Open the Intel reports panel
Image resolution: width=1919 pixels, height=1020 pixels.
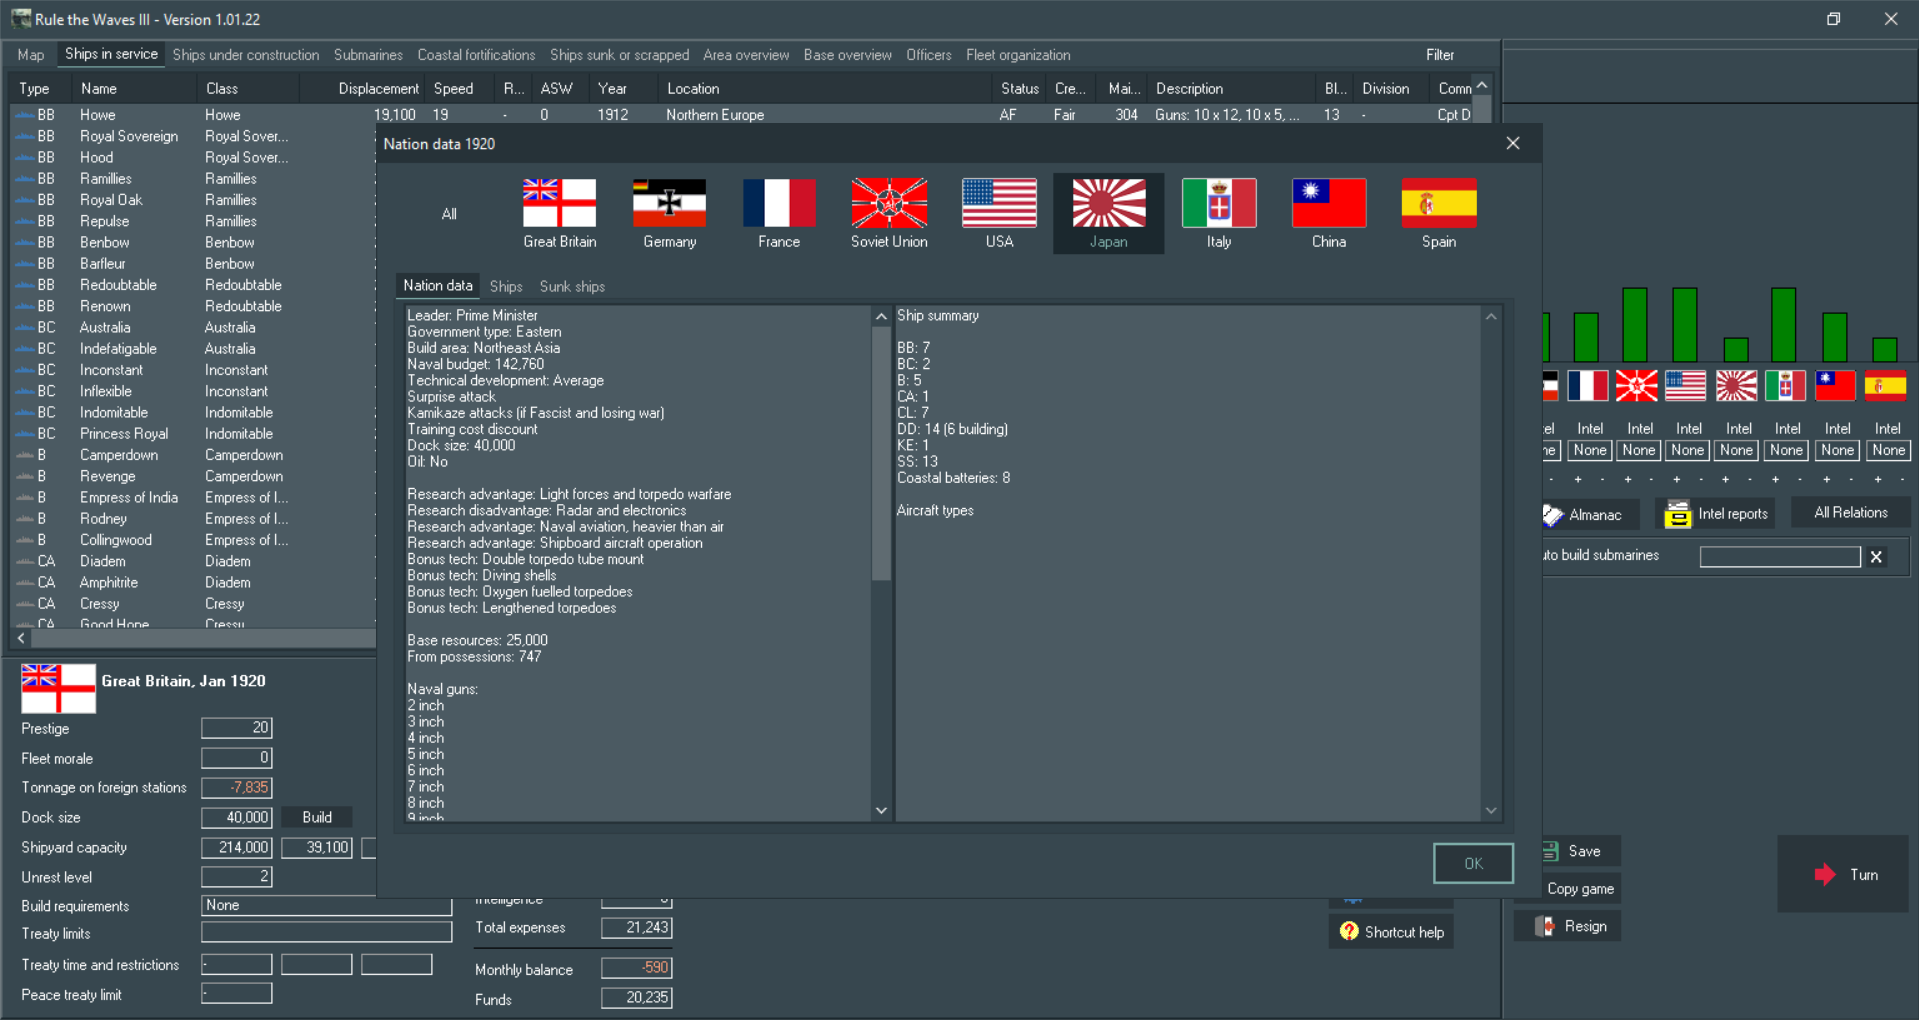[1714, 513]
